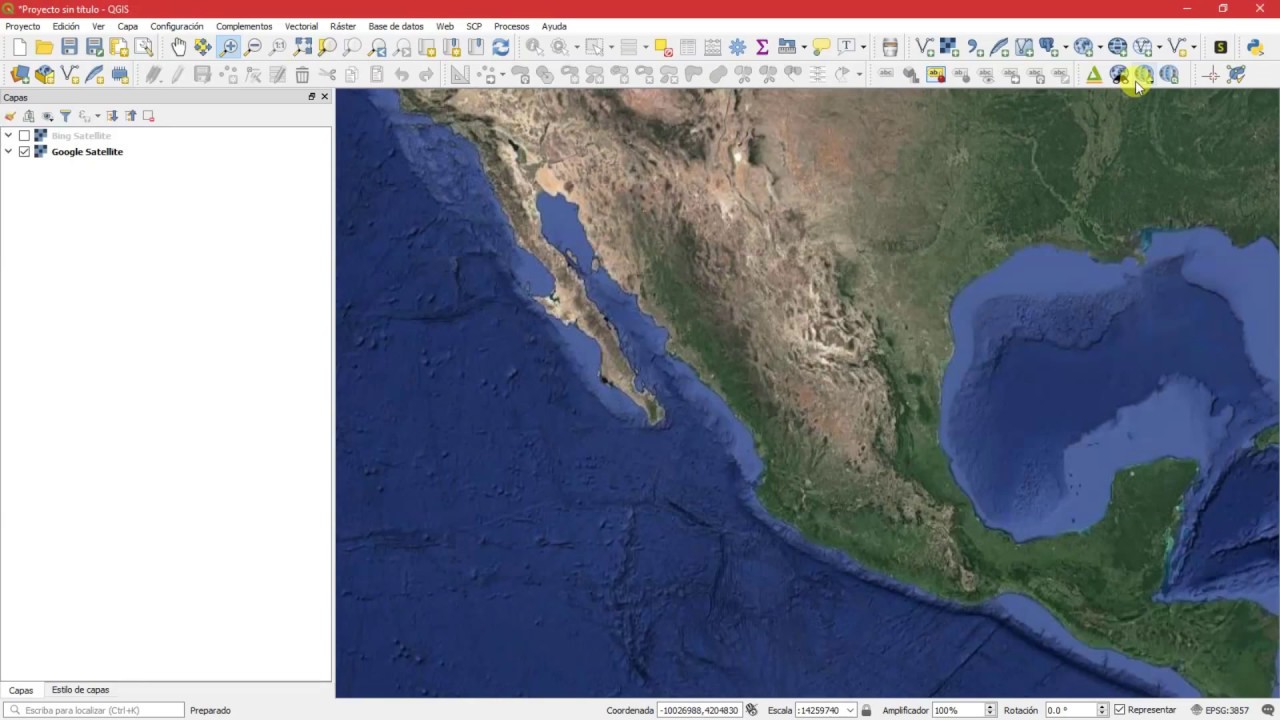Viewport: 1280px width, 720px height.
Task: Open the Processing Toolbox gear icon
Action: click(x=738, y=47)
